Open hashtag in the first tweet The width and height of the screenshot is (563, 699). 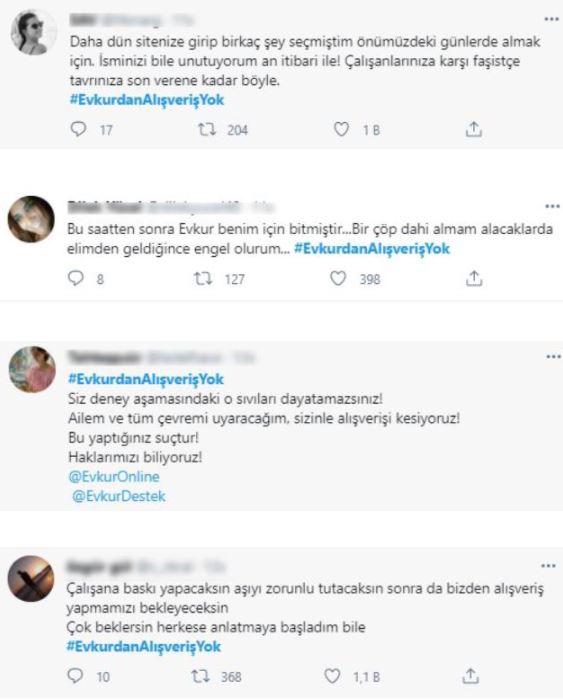[147, 100]
